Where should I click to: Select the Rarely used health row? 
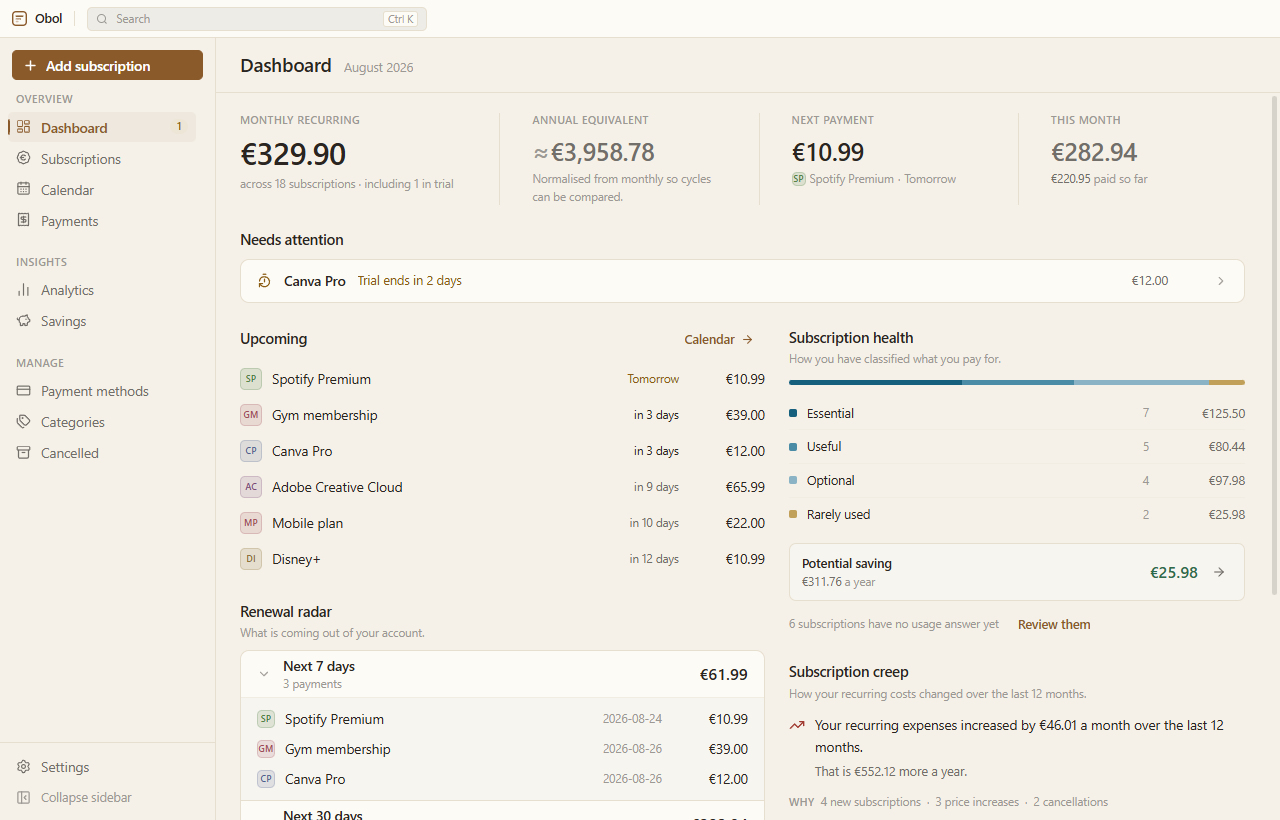1017,514
